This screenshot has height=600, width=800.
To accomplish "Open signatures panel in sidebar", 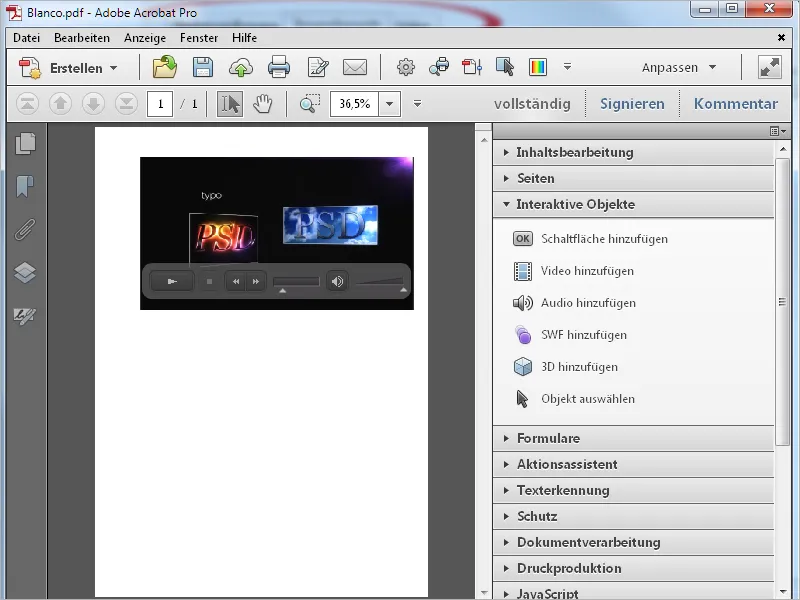I will (25, 315).
